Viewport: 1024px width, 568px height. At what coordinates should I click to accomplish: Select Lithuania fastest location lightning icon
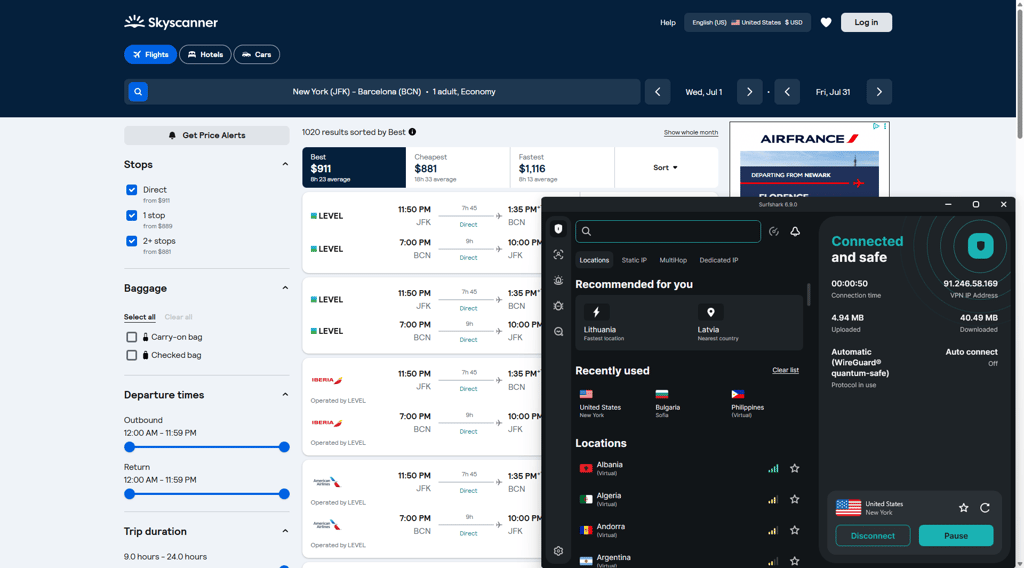click(596, 312)
